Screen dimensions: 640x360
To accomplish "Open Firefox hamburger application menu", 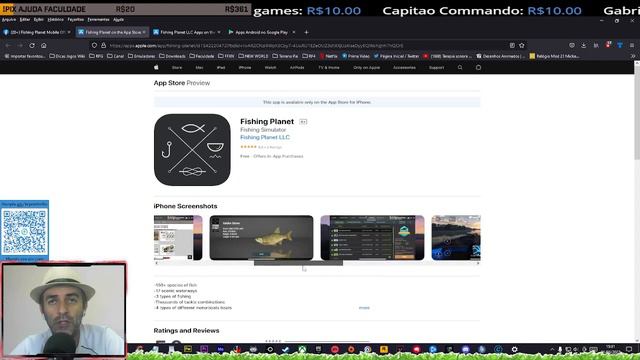I will tap(632, 46).
